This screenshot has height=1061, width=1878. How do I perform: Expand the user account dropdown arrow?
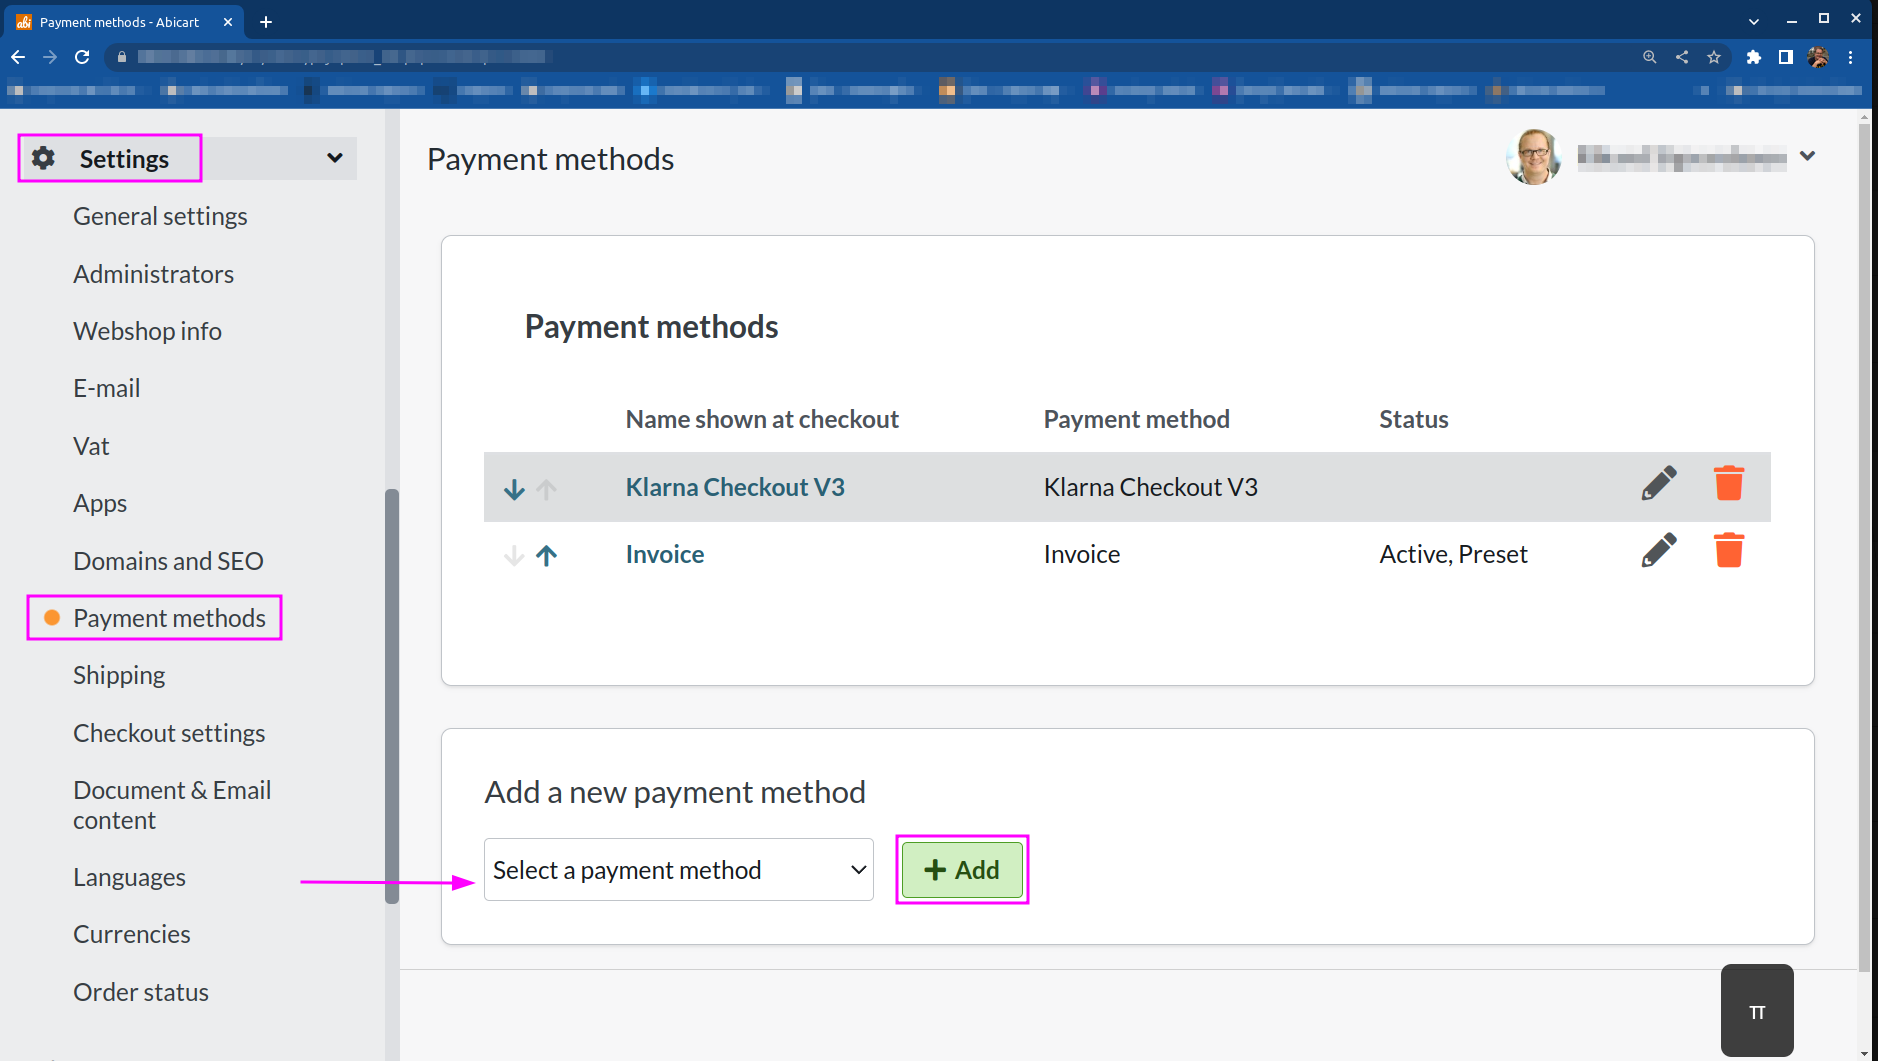1807,156
